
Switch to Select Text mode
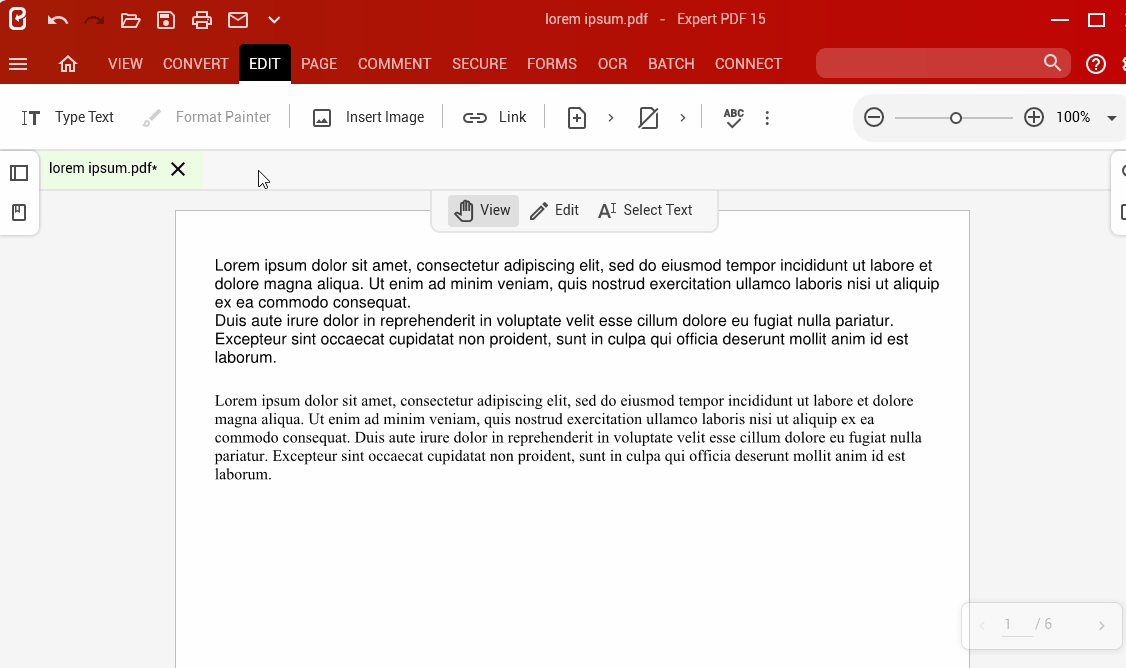645,210
